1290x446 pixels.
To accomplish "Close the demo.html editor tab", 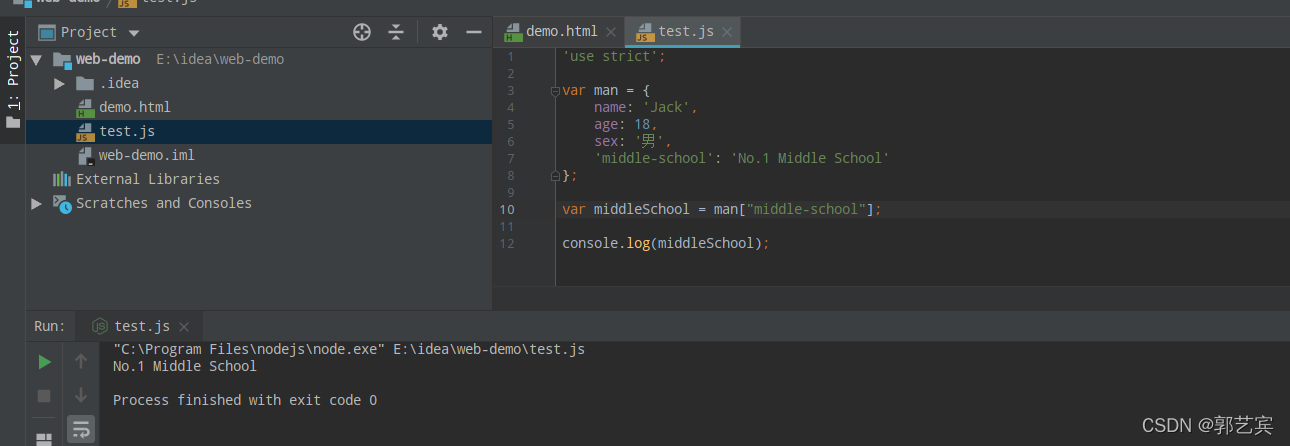I will coord(611,32).
